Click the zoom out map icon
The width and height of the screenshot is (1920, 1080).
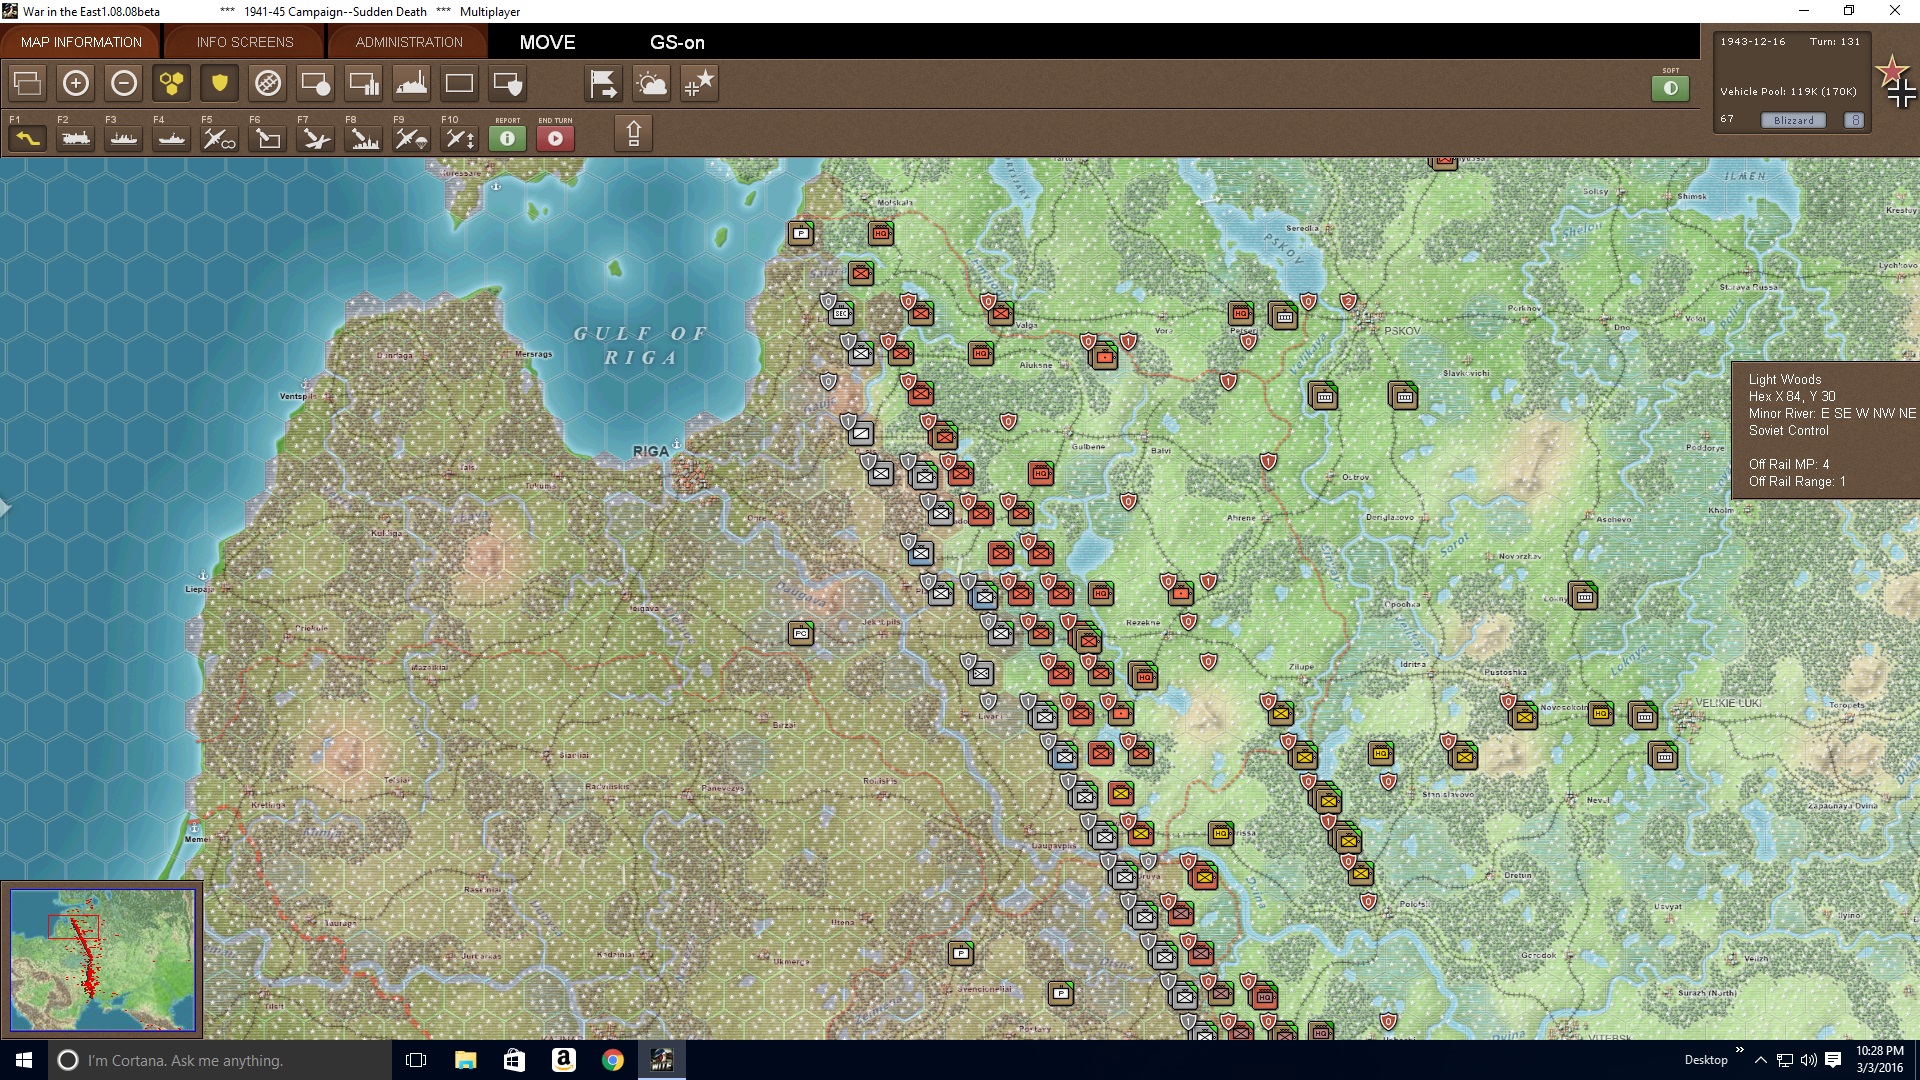click(124, 84)
